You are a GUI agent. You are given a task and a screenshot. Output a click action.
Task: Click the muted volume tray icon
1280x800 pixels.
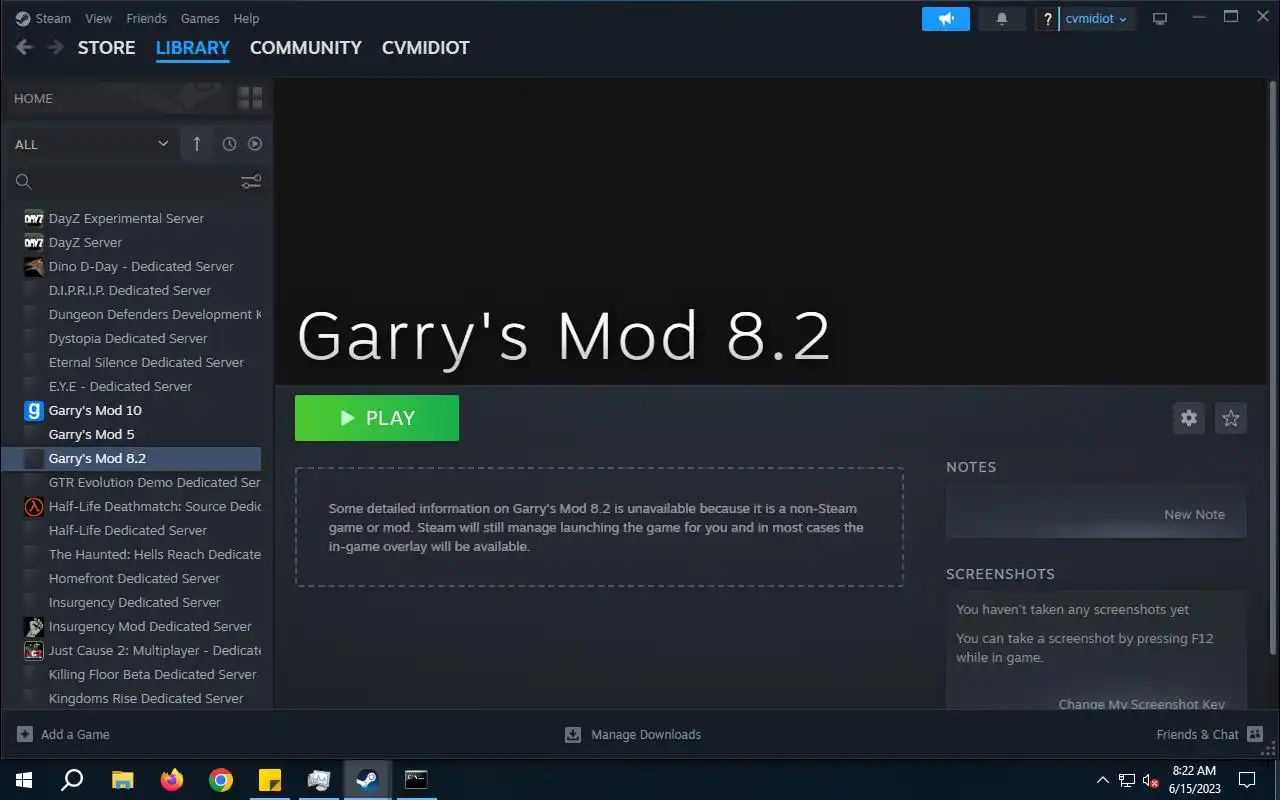1150,780
